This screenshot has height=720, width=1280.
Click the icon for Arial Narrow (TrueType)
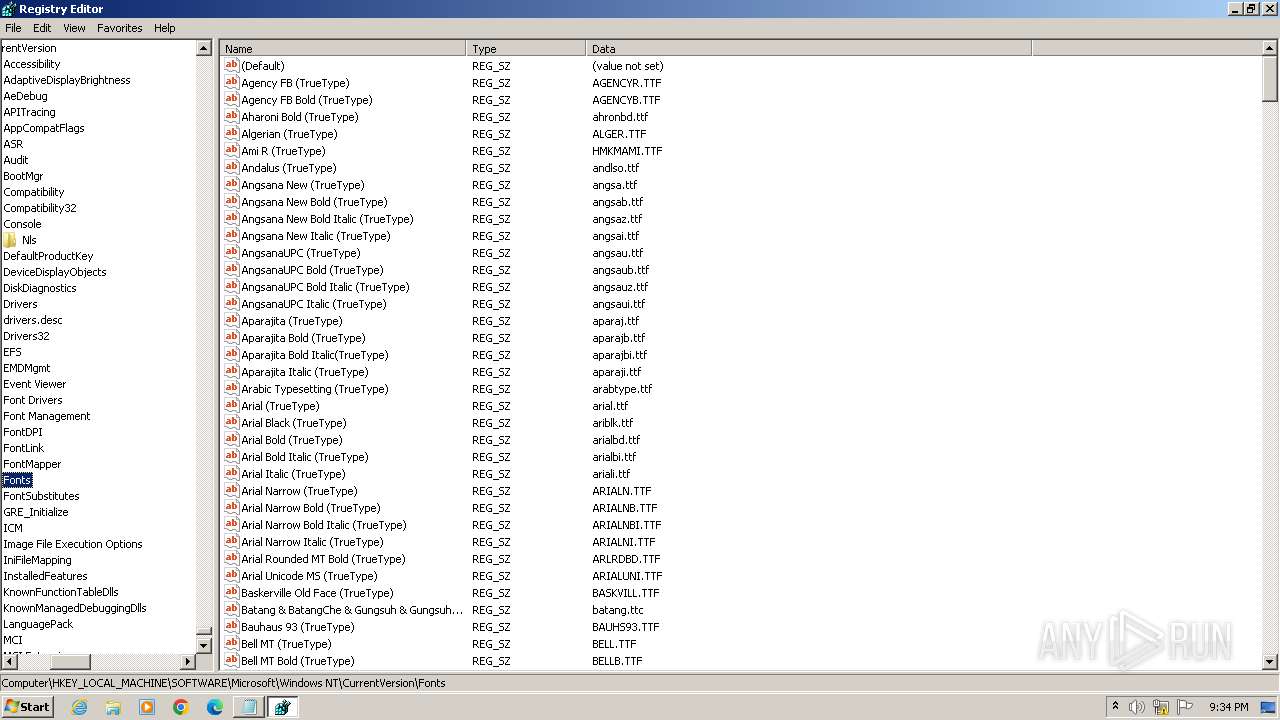pos(231,491)
